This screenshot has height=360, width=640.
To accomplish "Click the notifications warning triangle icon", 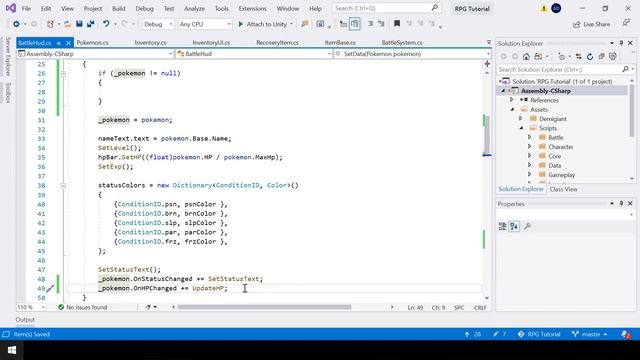I will pos(544,9).
